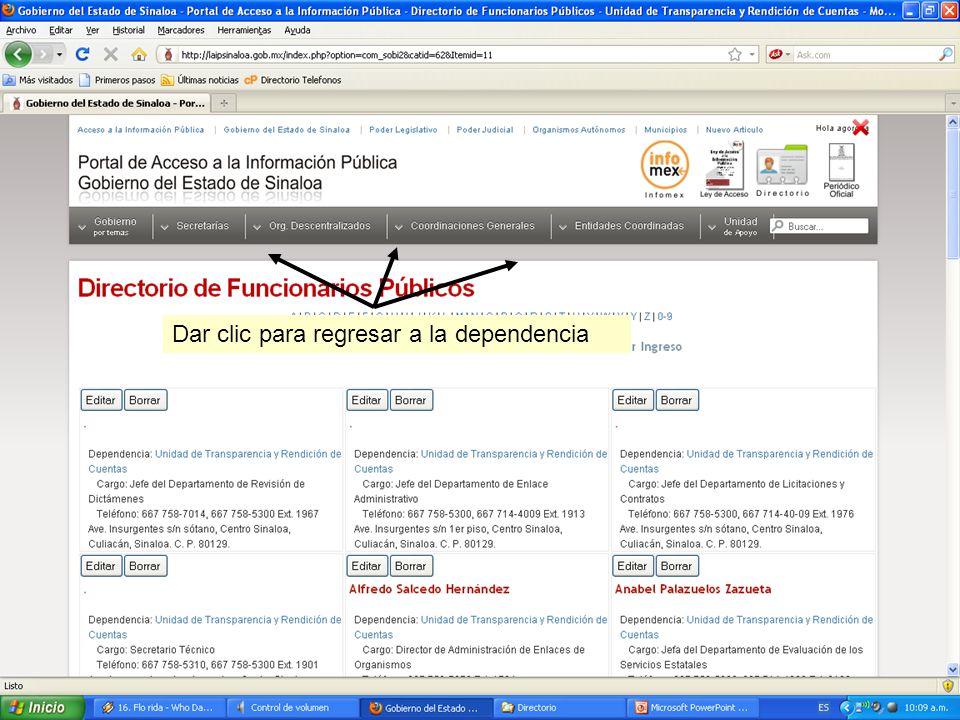This screenshot has height=720, width=960.
Task: Click Editar for Alfredo Salcedo Hernández
Action: point(367,566)
